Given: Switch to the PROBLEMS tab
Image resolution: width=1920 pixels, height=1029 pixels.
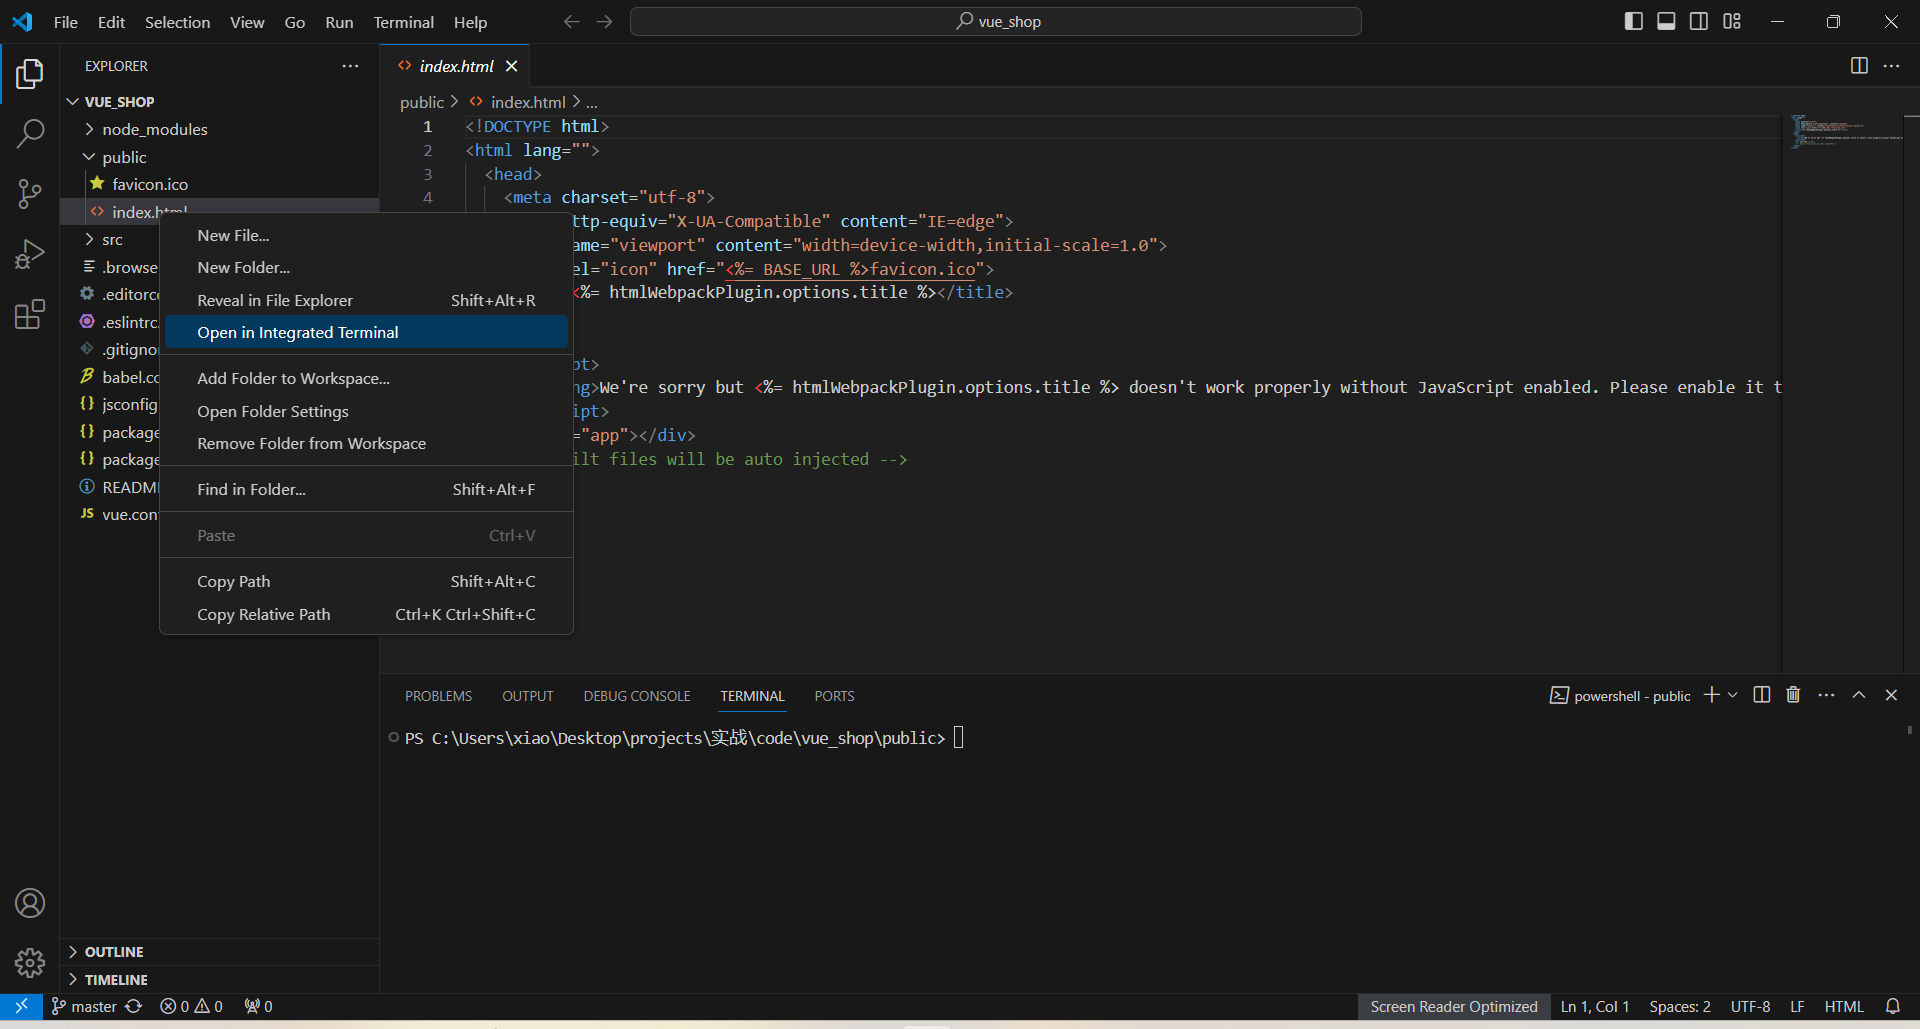Looking at the screenshot, I should (x=438, y=696).
